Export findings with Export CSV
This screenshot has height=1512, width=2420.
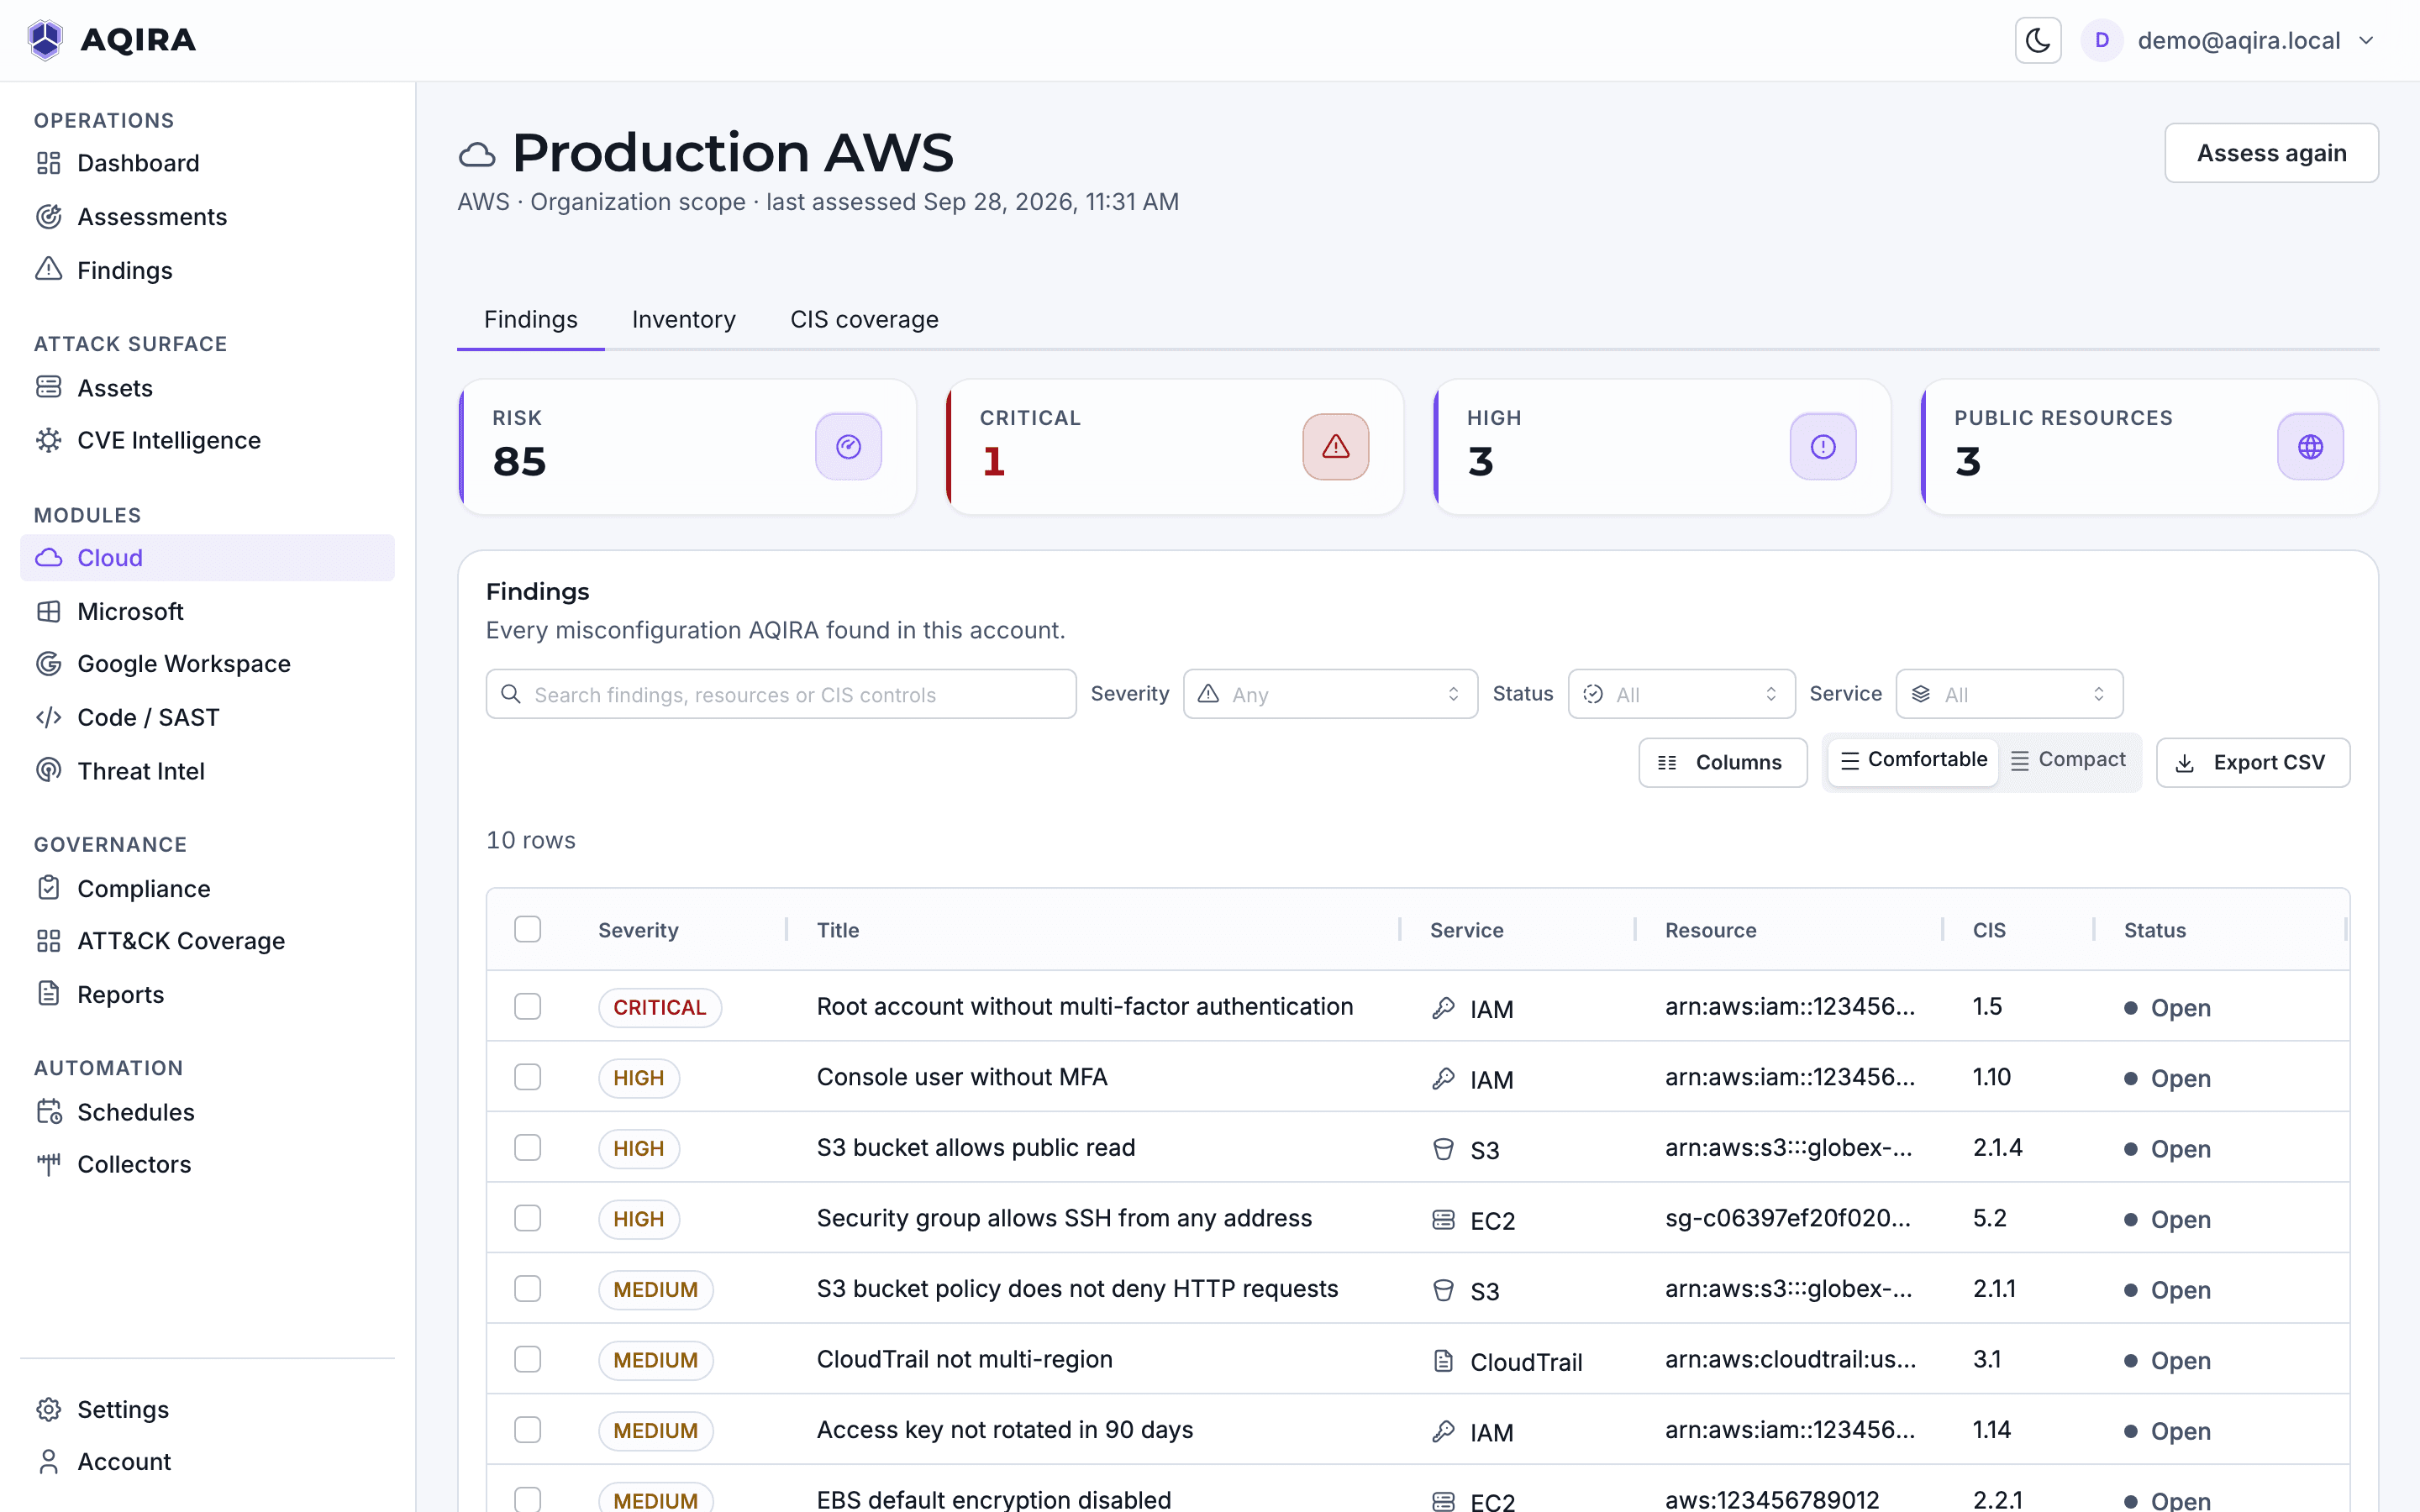pos(2252,762)
